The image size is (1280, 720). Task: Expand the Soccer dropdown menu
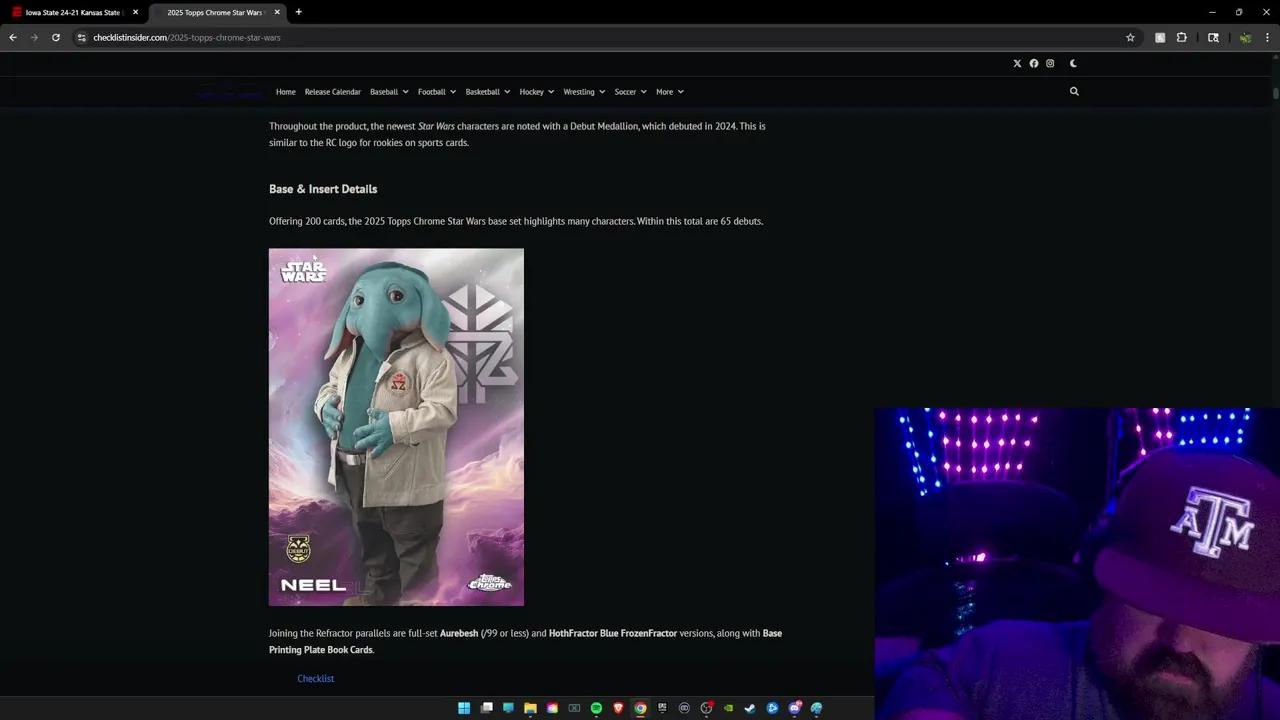(x=630, y=92)
